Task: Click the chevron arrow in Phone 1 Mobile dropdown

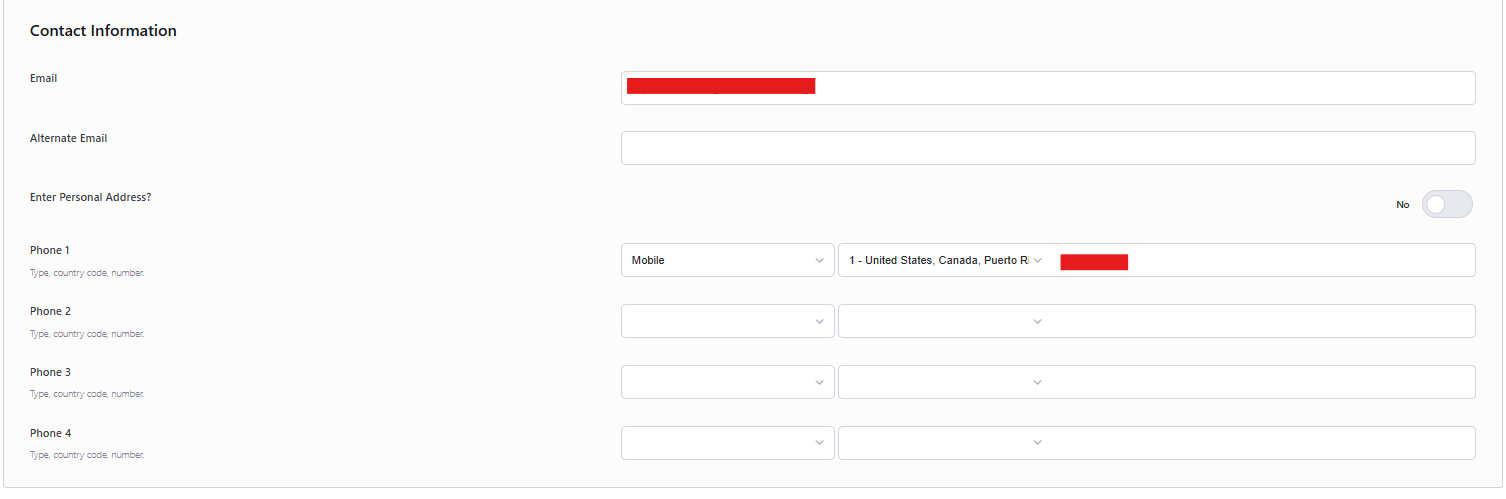Action: (819, 261)
